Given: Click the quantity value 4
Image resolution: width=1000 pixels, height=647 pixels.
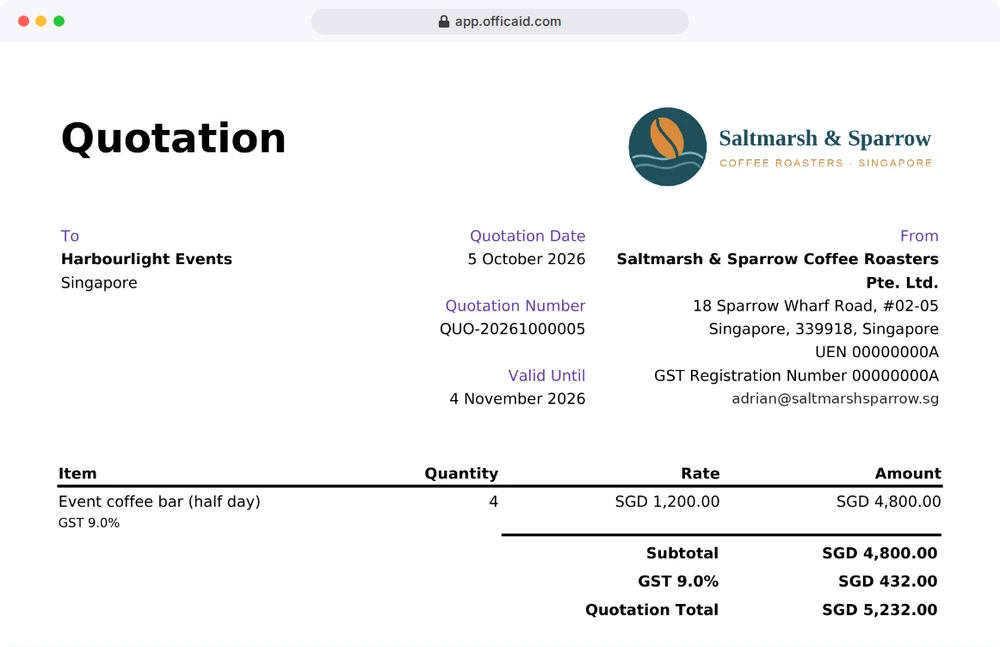Looking at the screenshot, I should click(493, 502).
